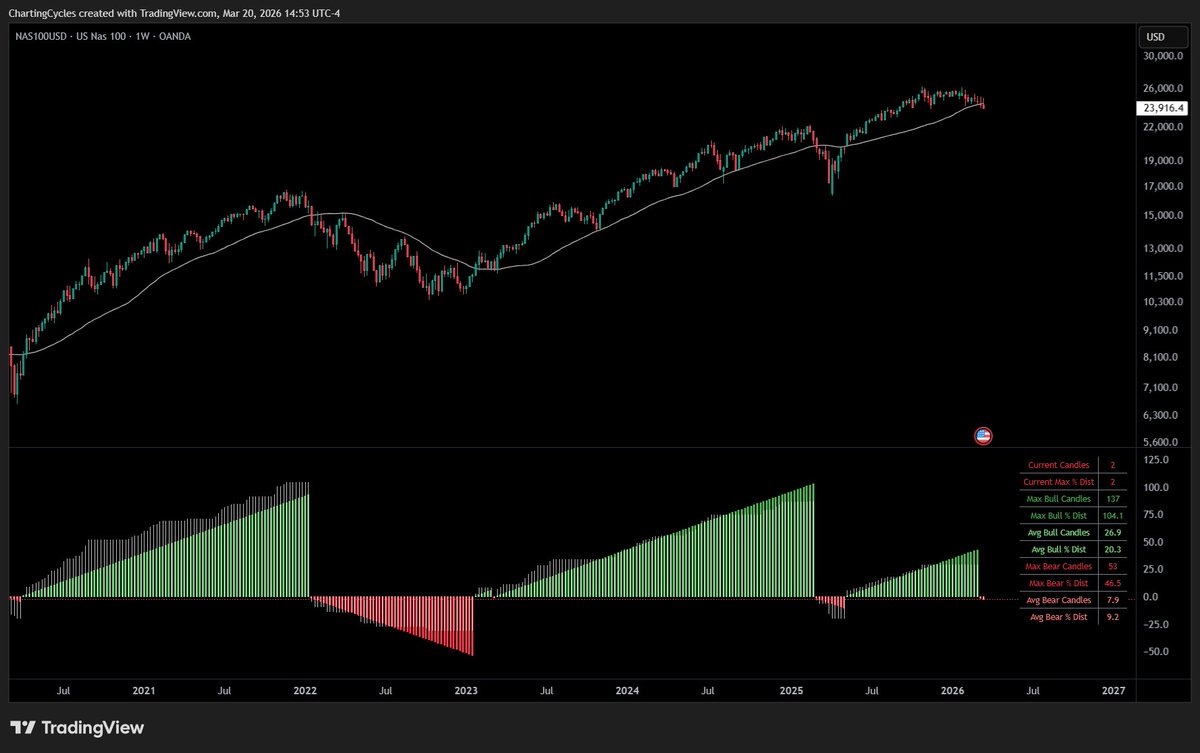The image size is (1200, 753).
Task: Click the 2022 time axis label
Action: pos(305,691)
